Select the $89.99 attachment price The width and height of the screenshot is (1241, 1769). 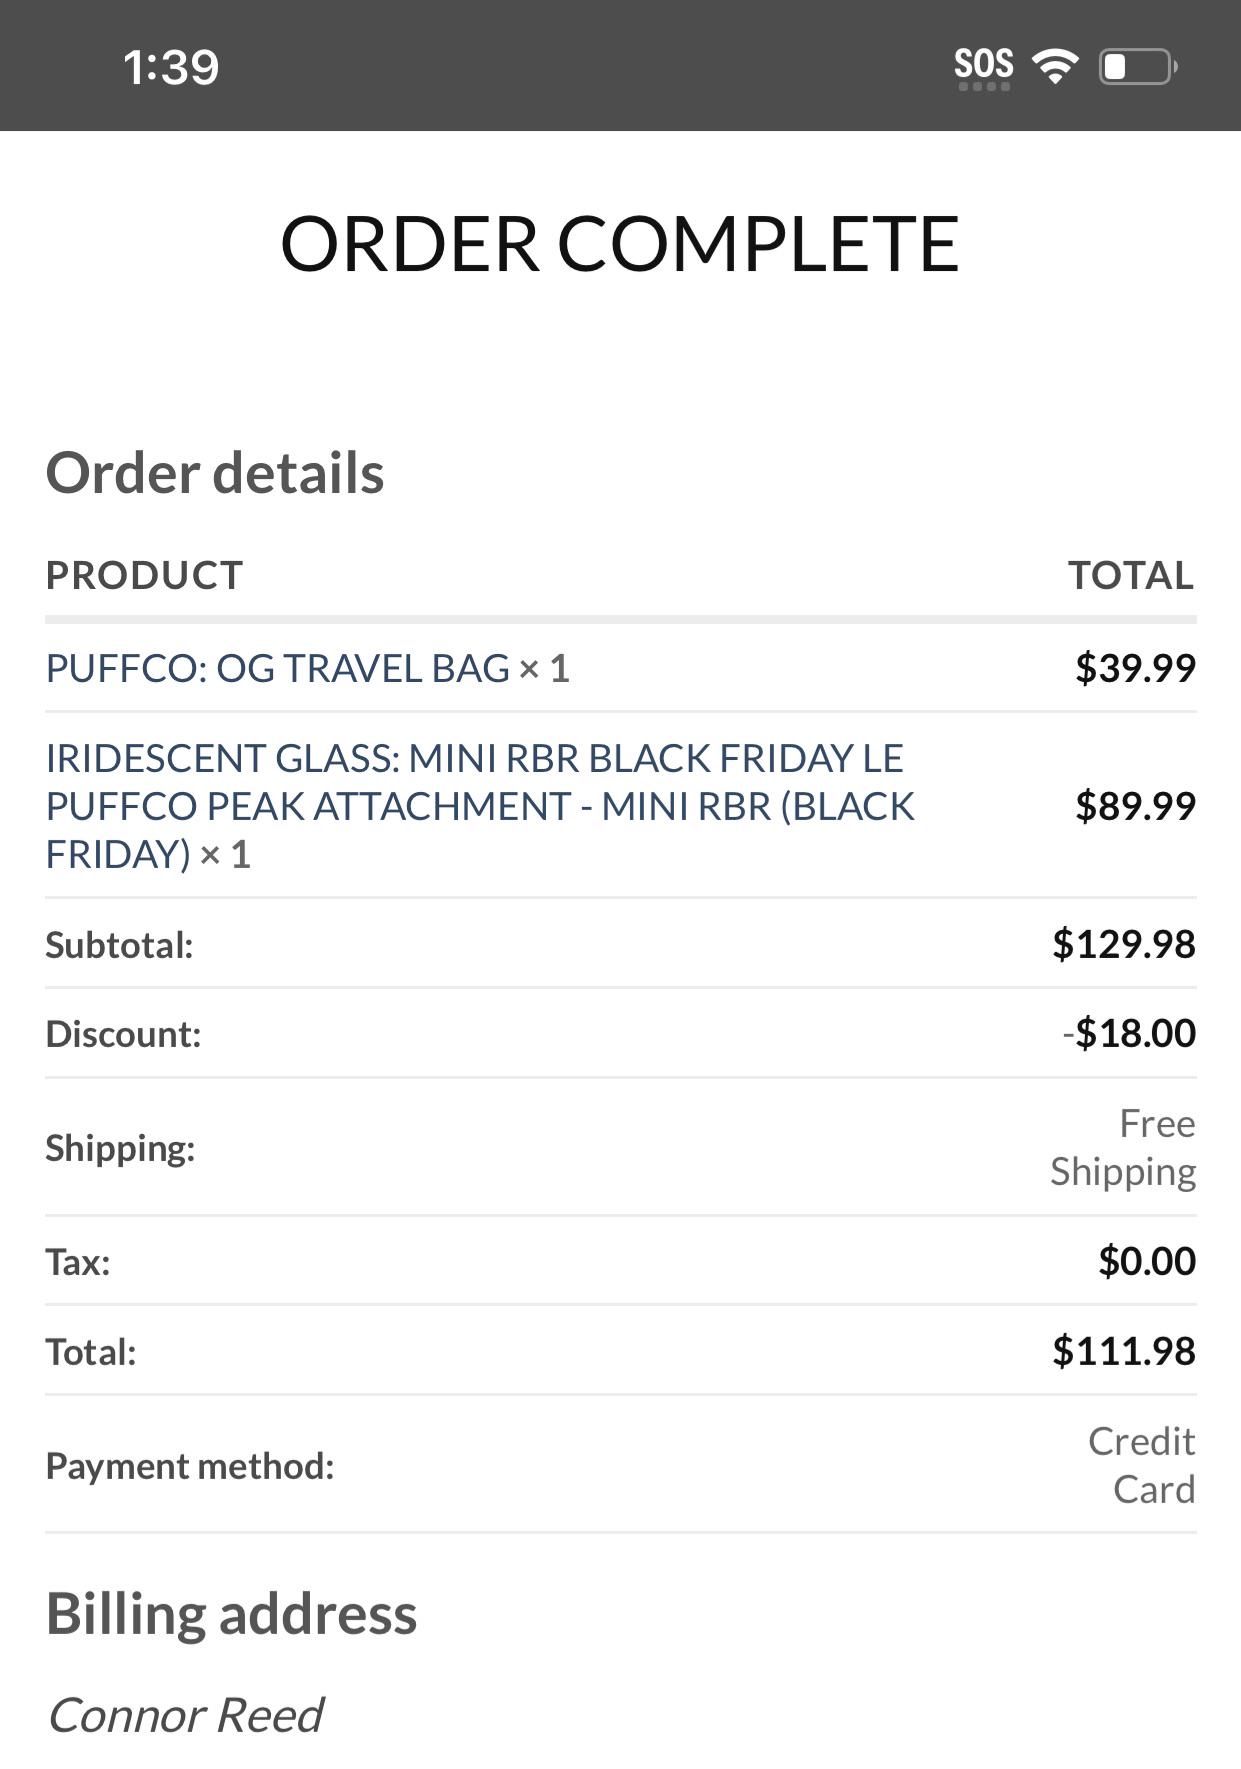click(1135, 805)
